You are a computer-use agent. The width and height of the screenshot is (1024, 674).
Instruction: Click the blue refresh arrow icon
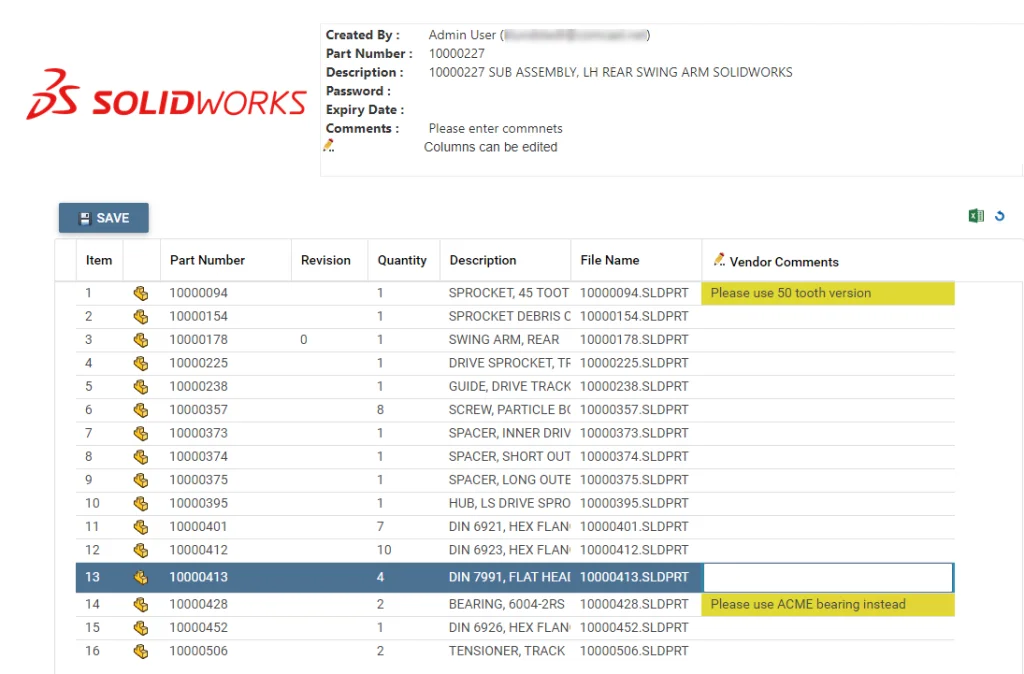[998, 216]
